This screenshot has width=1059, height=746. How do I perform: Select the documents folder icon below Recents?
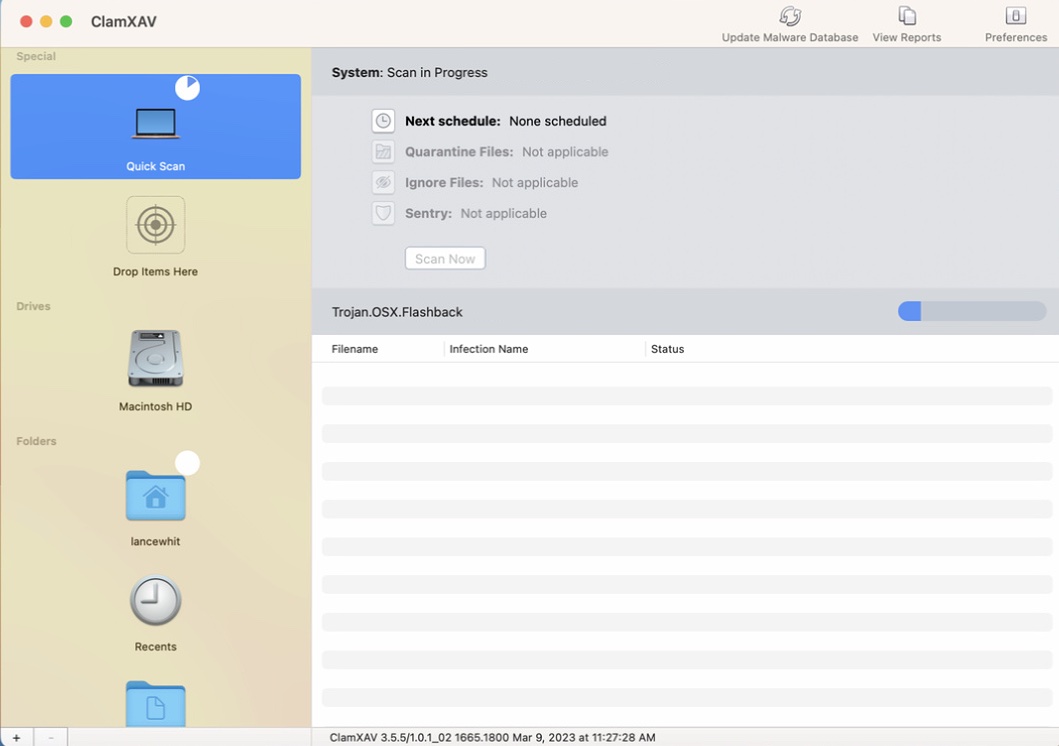coord(155,703)
